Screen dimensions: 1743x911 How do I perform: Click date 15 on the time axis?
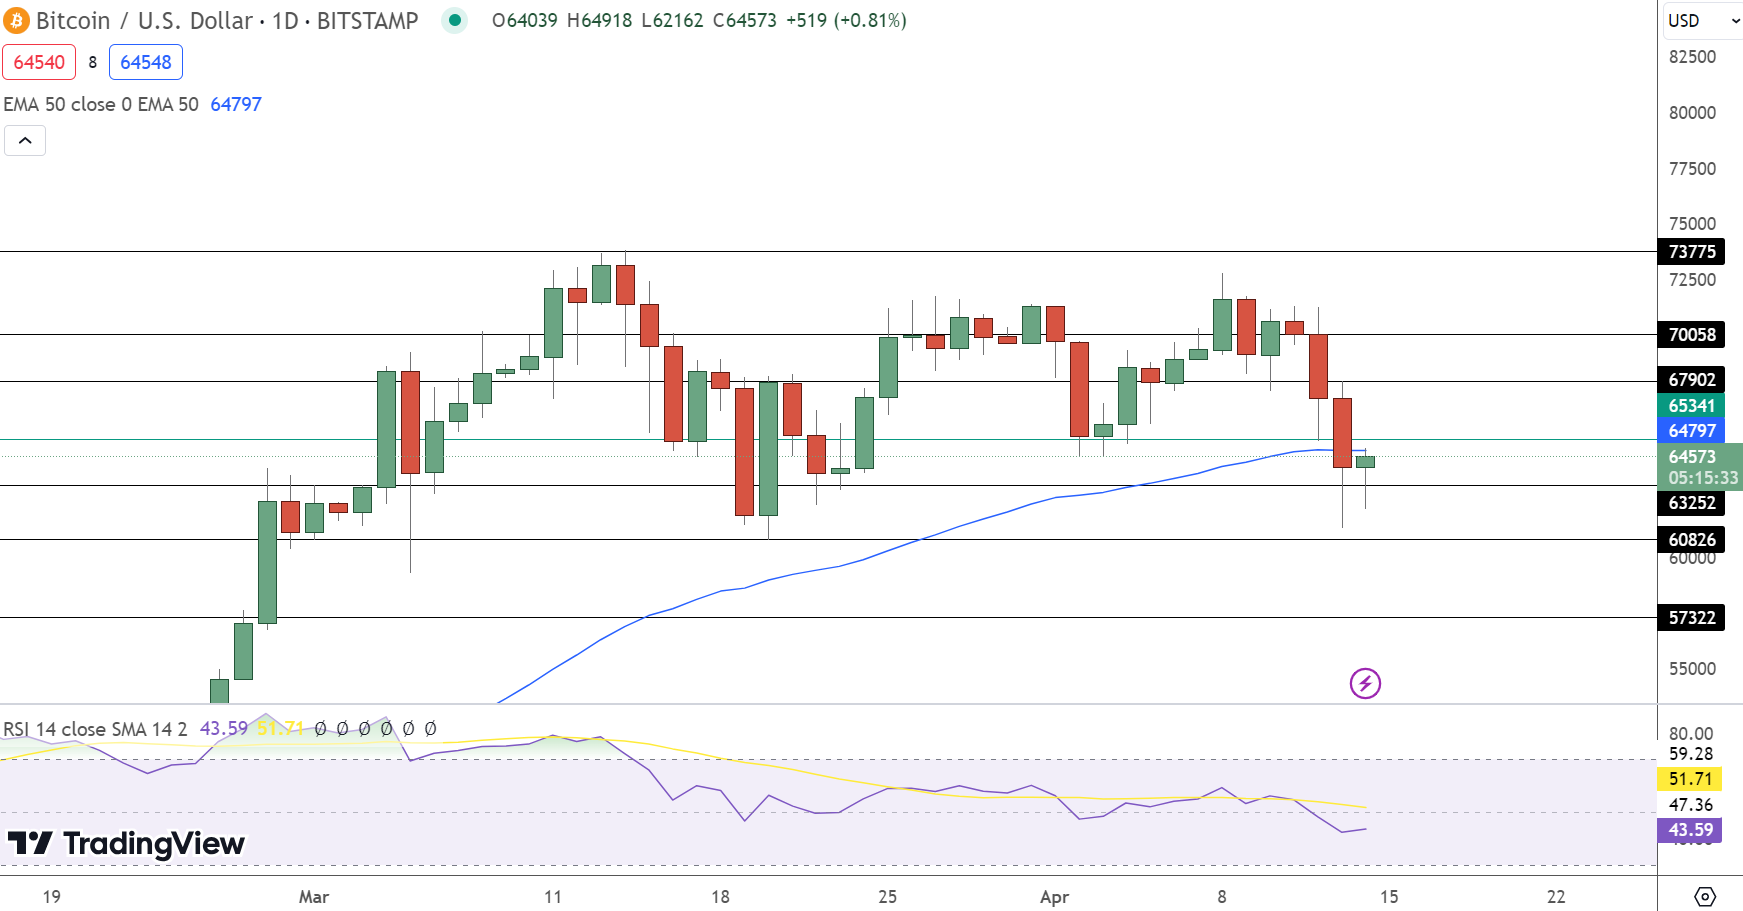(1389, 897)
